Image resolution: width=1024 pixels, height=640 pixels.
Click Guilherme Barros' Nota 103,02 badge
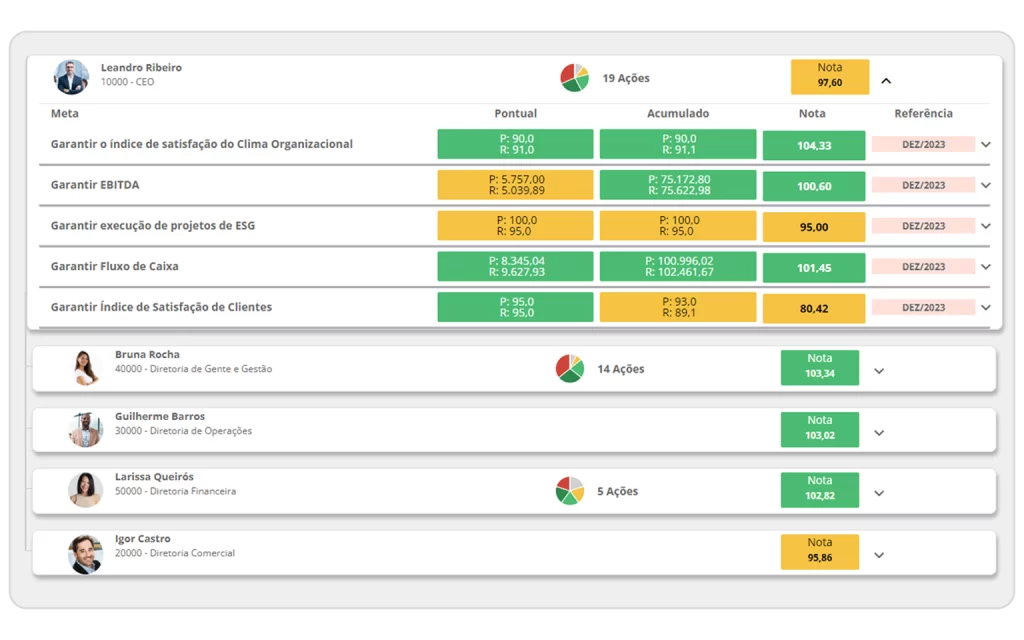click(820, 429)
